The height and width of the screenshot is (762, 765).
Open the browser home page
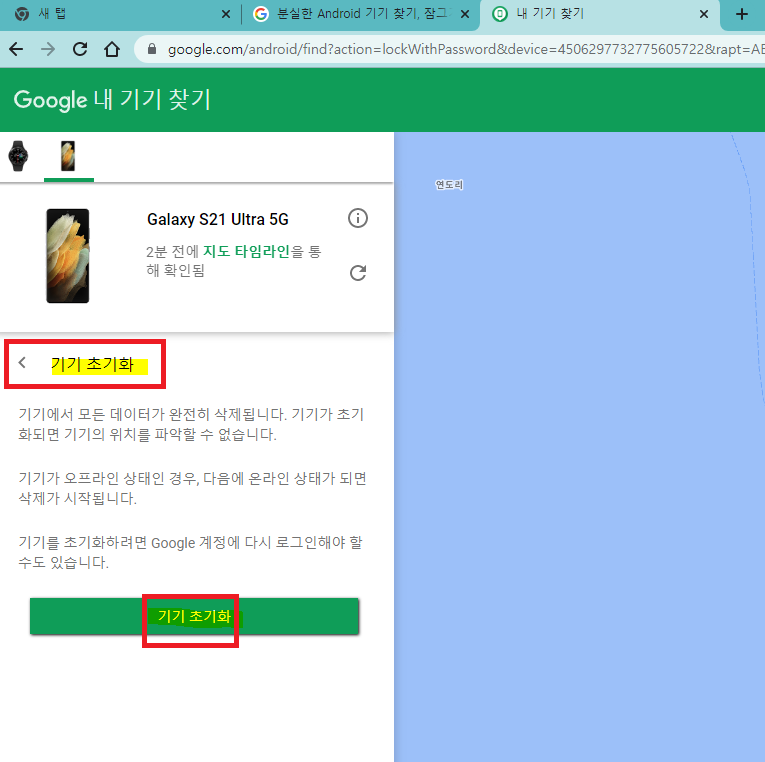tap(112, 49)
